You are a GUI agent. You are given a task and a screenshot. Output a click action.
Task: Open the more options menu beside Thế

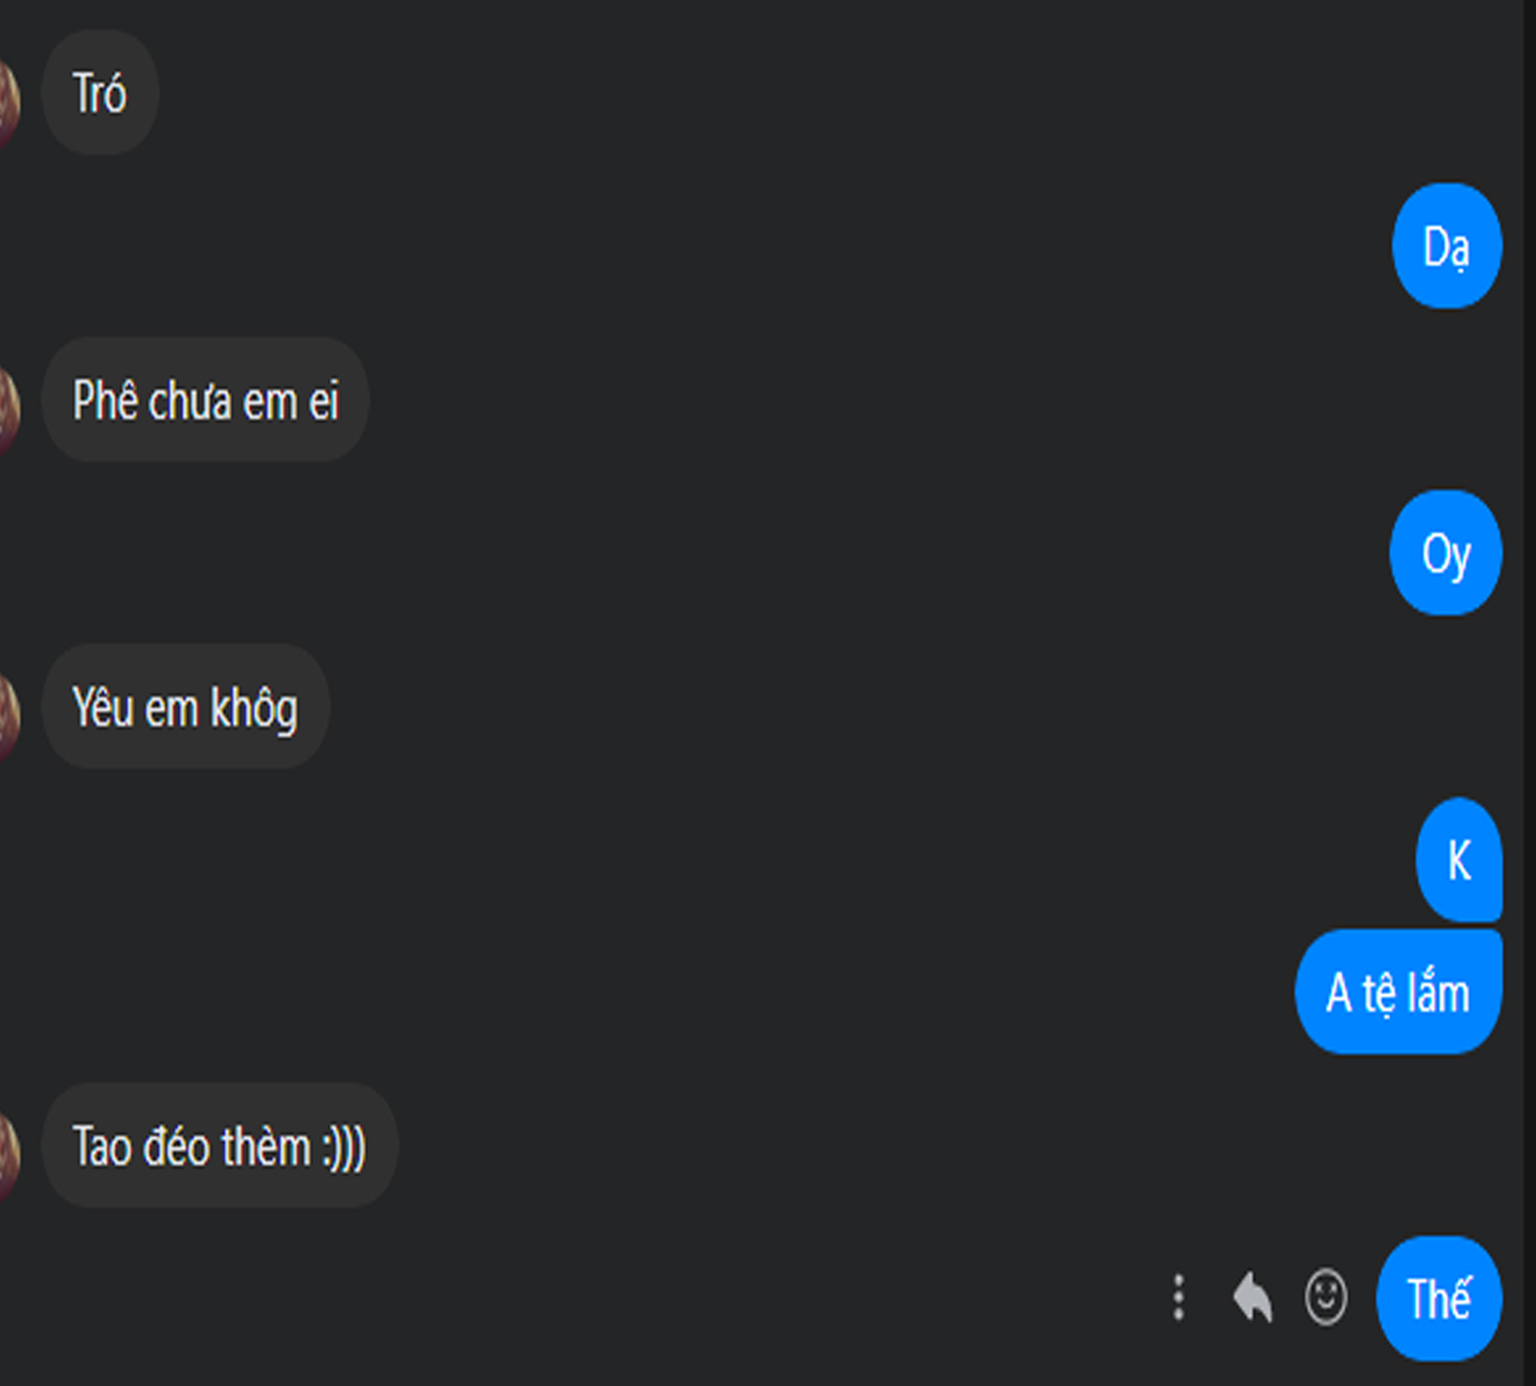click(1179, 1297)
